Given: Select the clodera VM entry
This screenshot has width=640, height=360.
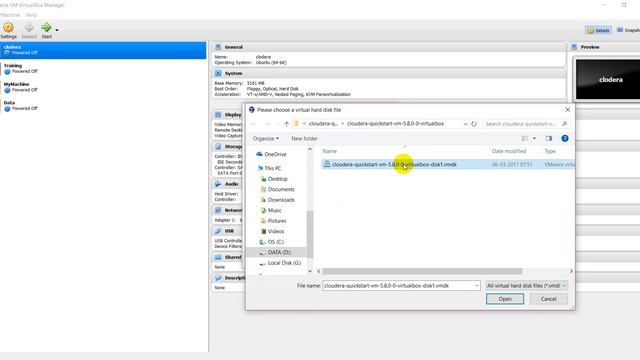Looking at the screenshot, I should tap(103, 50).
